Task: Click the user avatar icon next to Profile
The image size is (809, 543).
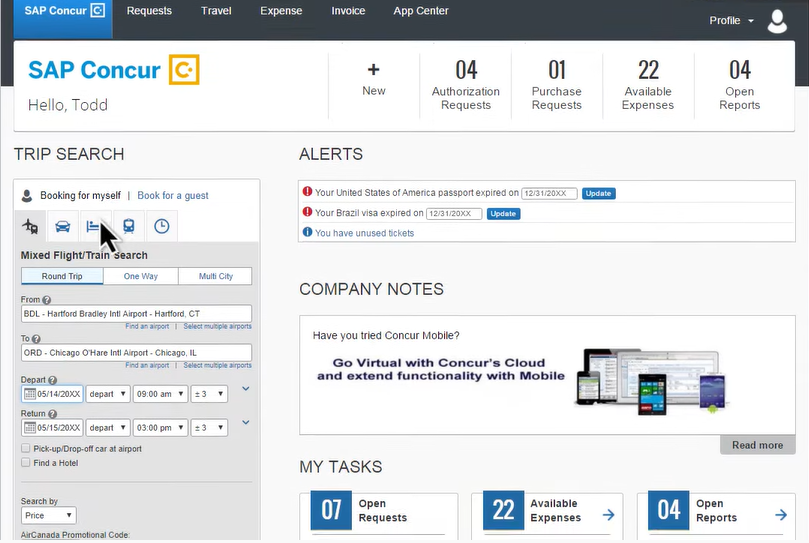Action: click(x=777, y=21)
